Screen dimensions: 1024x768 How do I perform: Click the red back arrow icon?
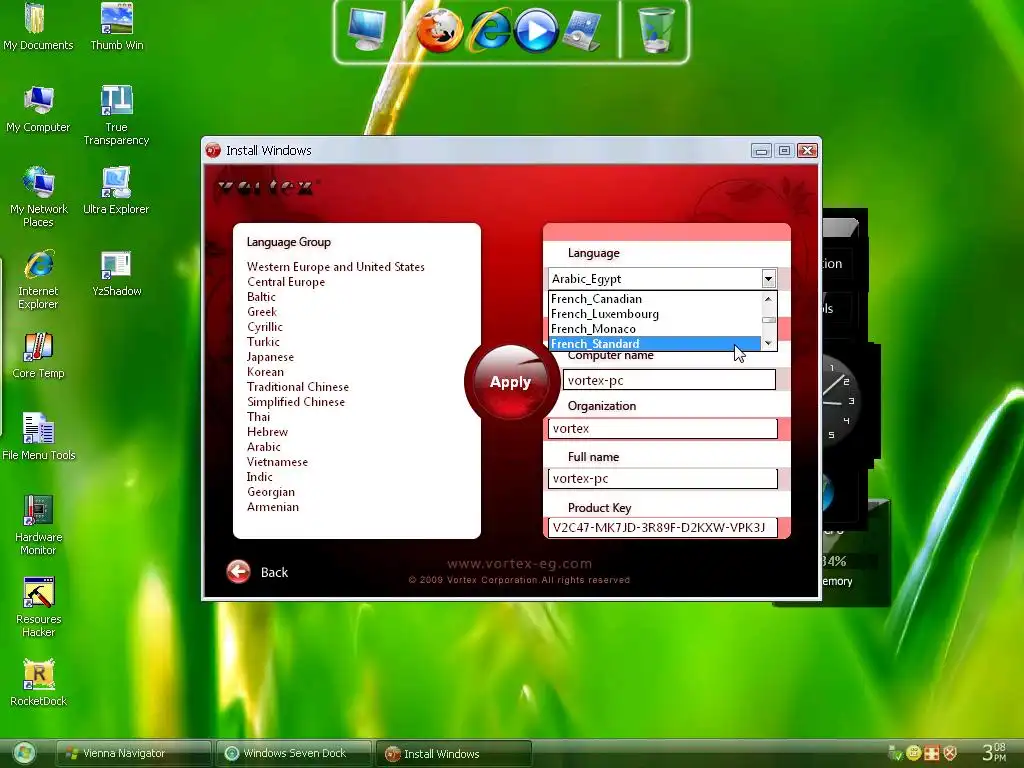point(238,572)
